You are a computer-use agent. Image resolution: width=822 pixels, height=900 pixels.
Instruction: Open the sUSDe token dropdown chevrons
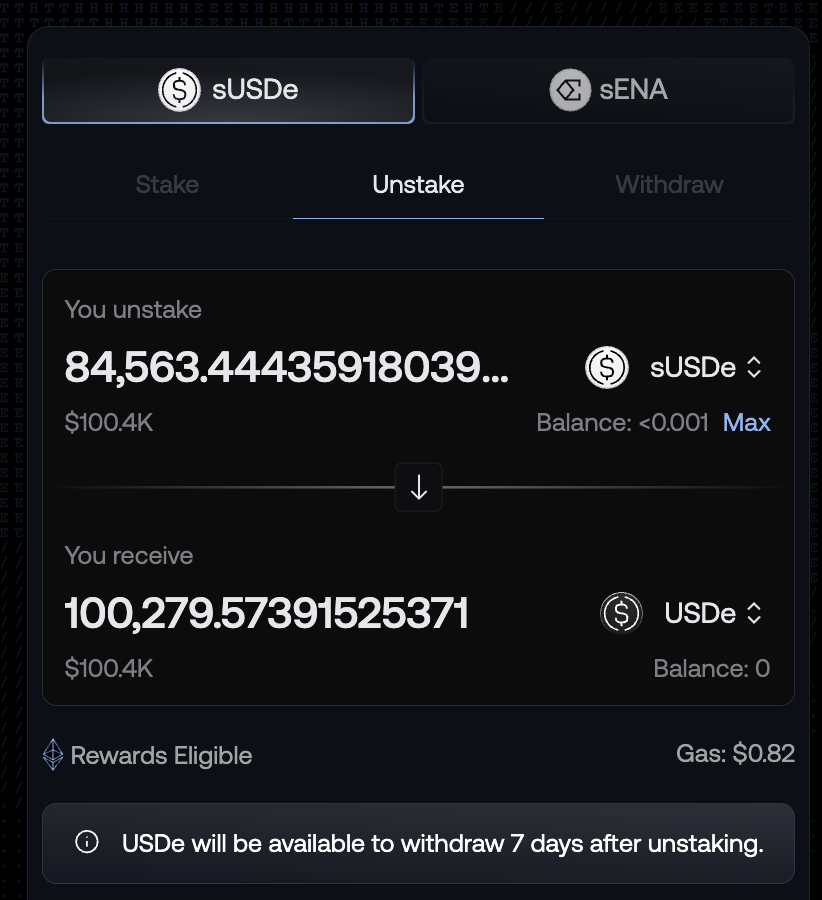coord(755,368)
